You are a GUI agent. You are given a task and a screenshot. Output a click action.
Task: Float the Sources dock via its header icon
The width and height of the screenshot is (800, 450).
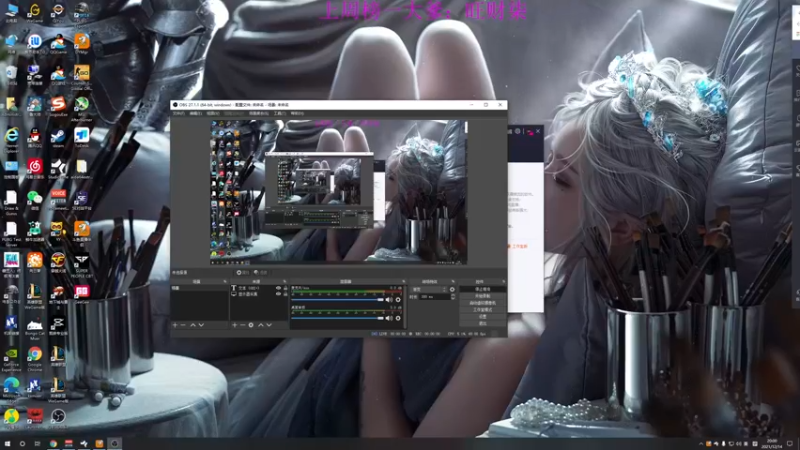click(x=285, y=282)
